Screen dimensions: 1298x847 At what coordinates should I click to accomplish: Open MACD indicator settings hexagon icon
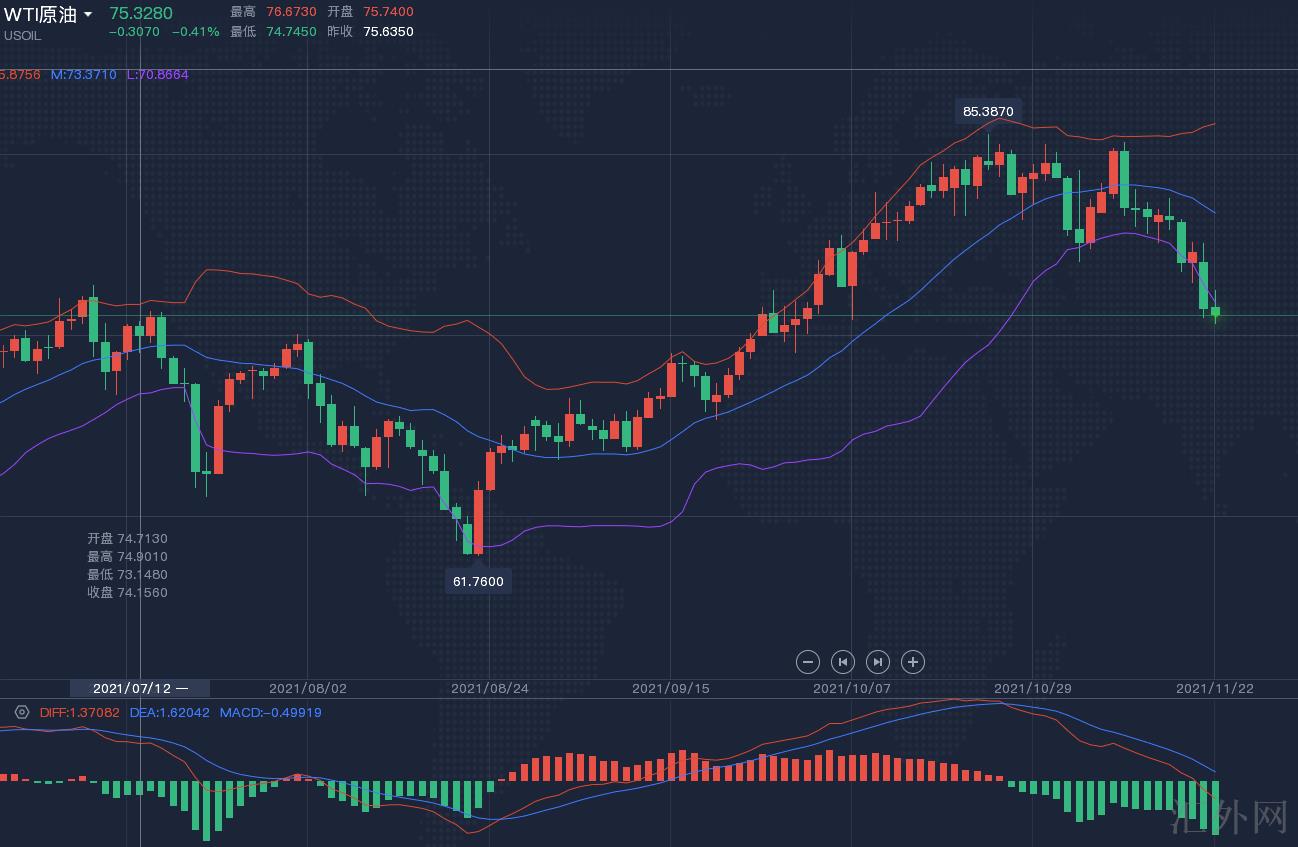tap(22, 712)
